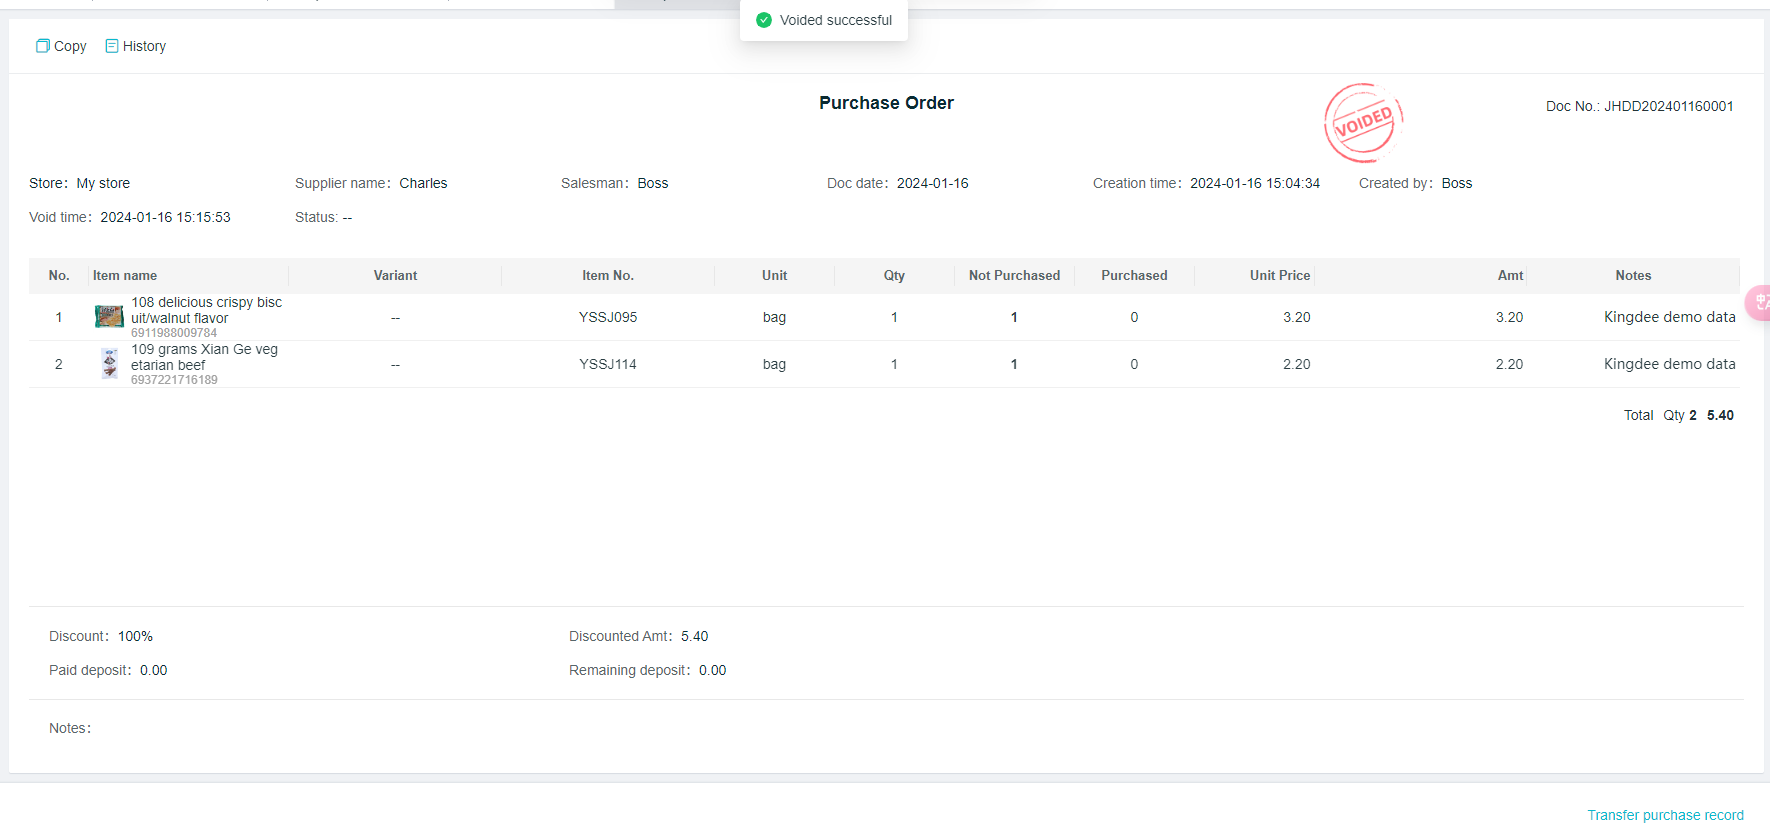Click the Purchase Order title
The image size is (1770, 828).
(x=886, y=103)
